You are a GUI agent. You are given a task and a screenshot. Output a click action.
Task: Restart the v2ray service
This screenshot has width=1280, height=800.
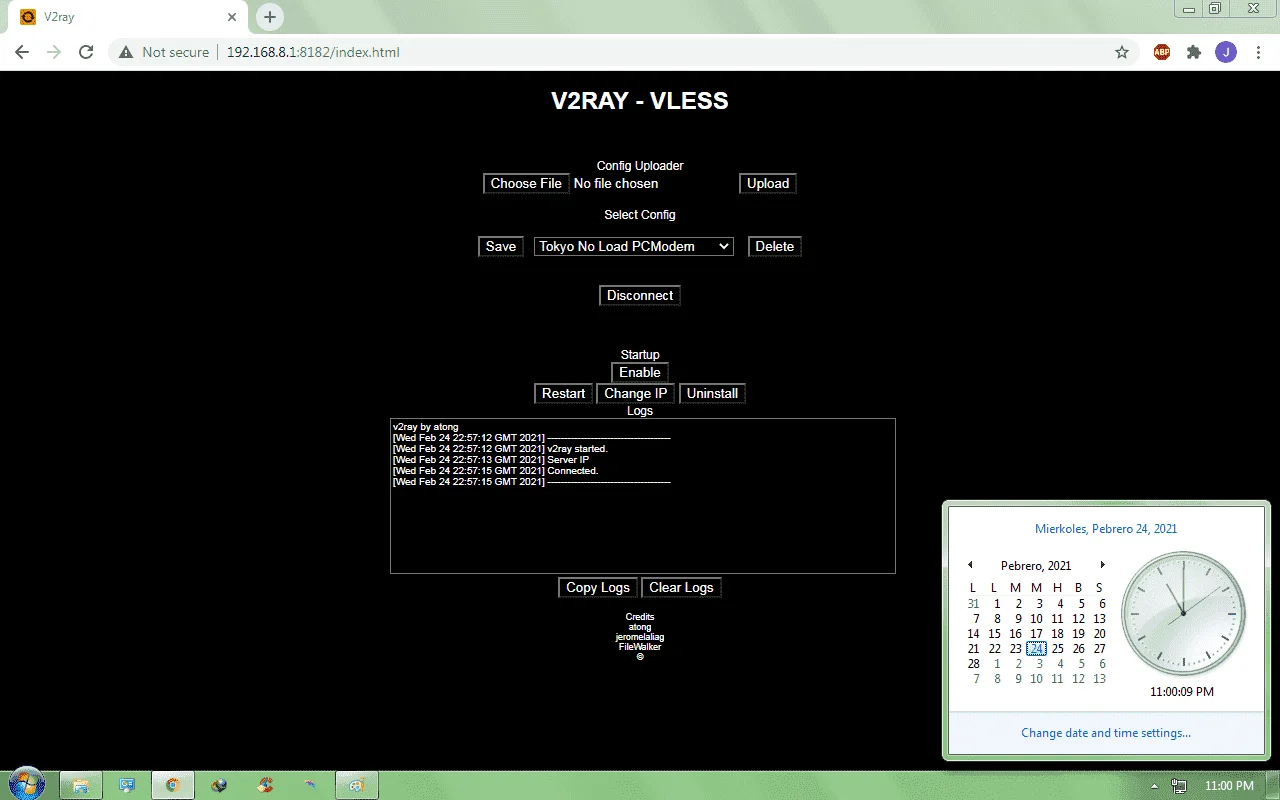pos(563,393)
